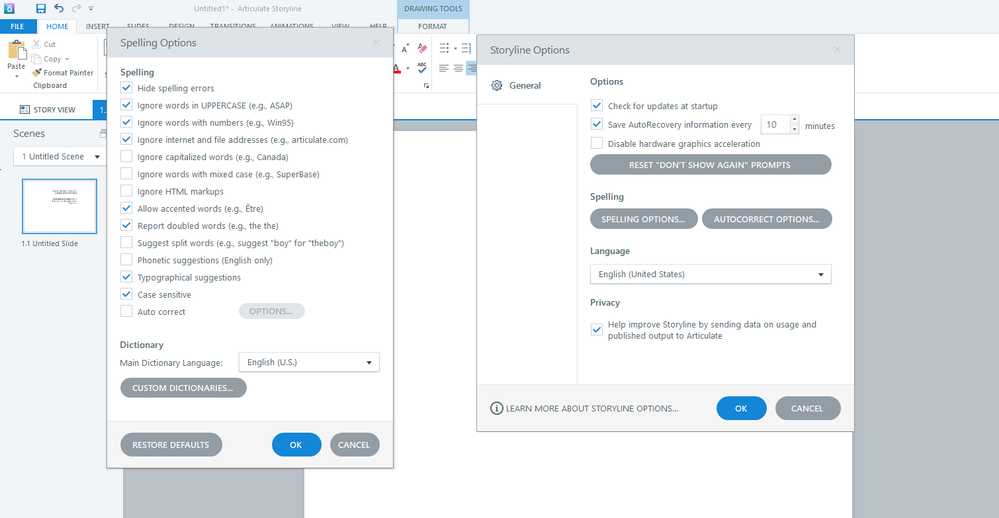Click the Redo arrow icon
This screenshot has height=518, width=999.
pyautogui.click(x=76, y=8)
